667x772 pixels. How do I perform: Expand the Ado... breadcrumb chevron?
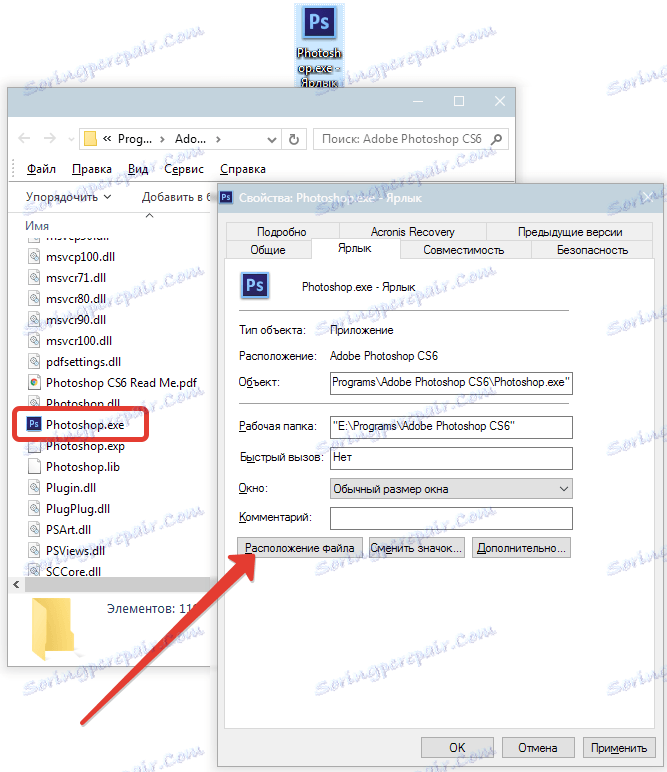218,139
